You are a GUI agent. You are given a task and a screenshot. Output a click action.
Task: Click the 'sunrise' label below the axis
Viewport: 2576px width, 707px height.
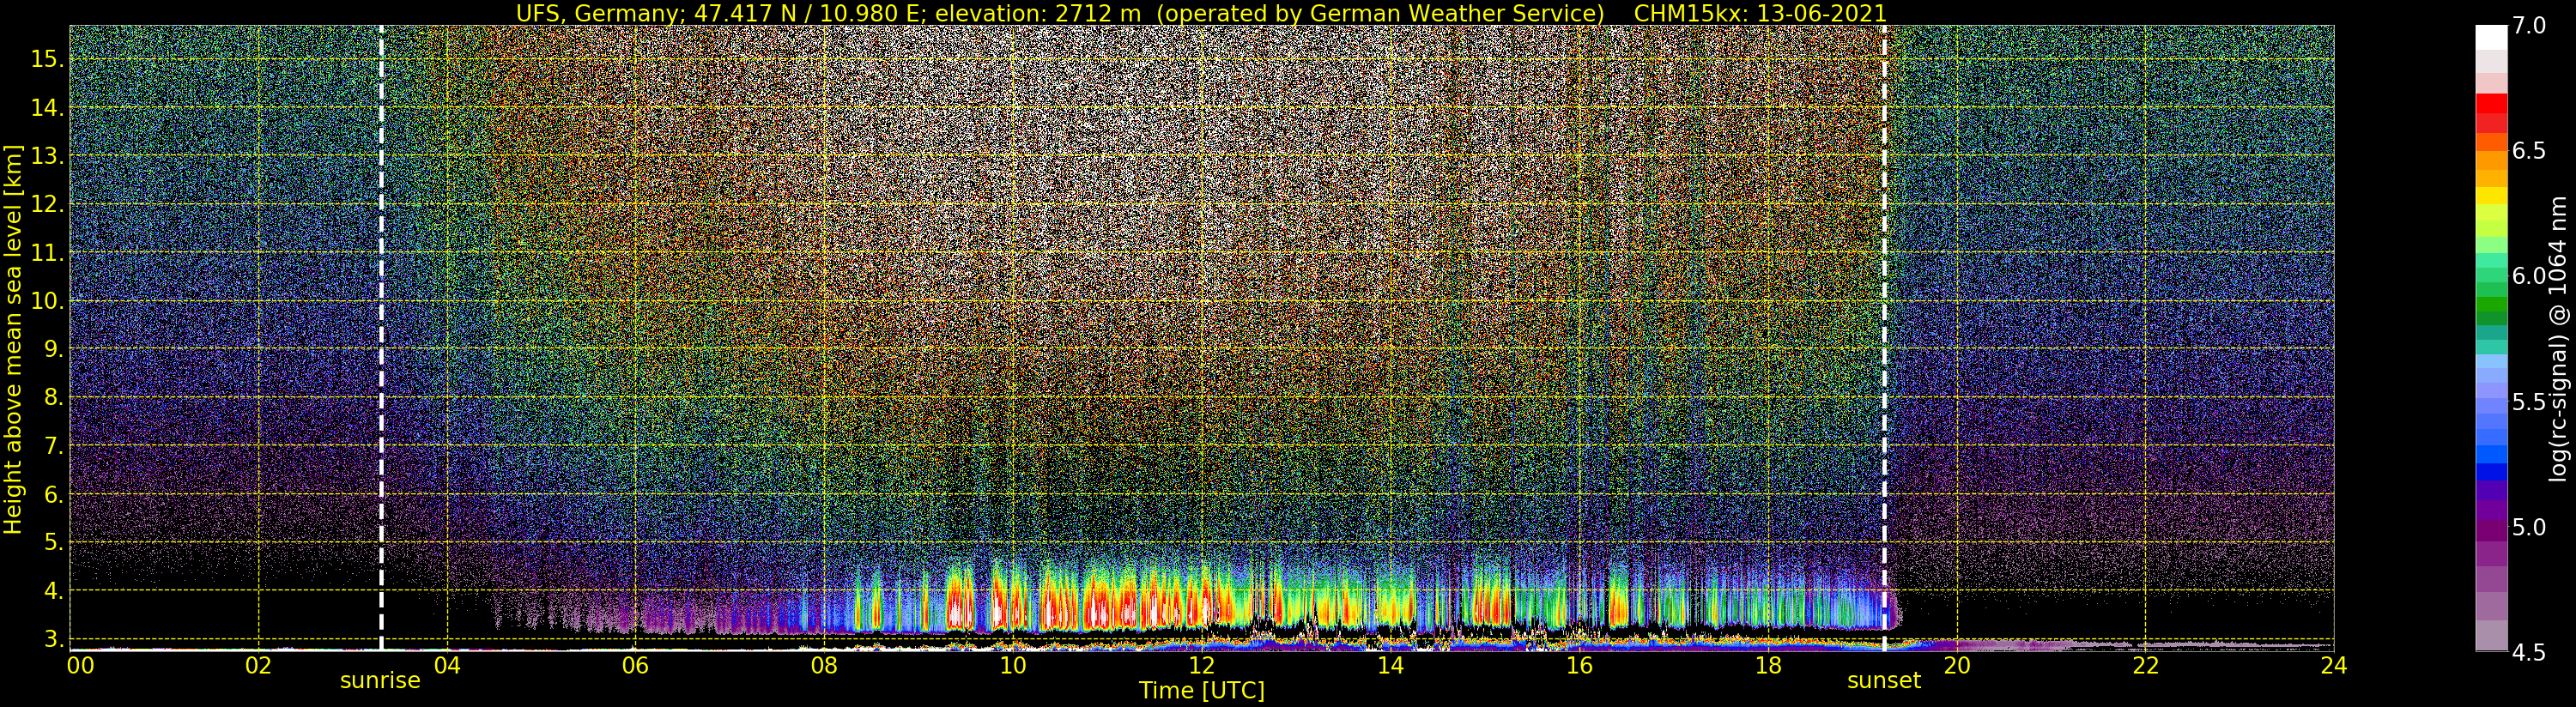pyautogui.click(x=380, y=681)
